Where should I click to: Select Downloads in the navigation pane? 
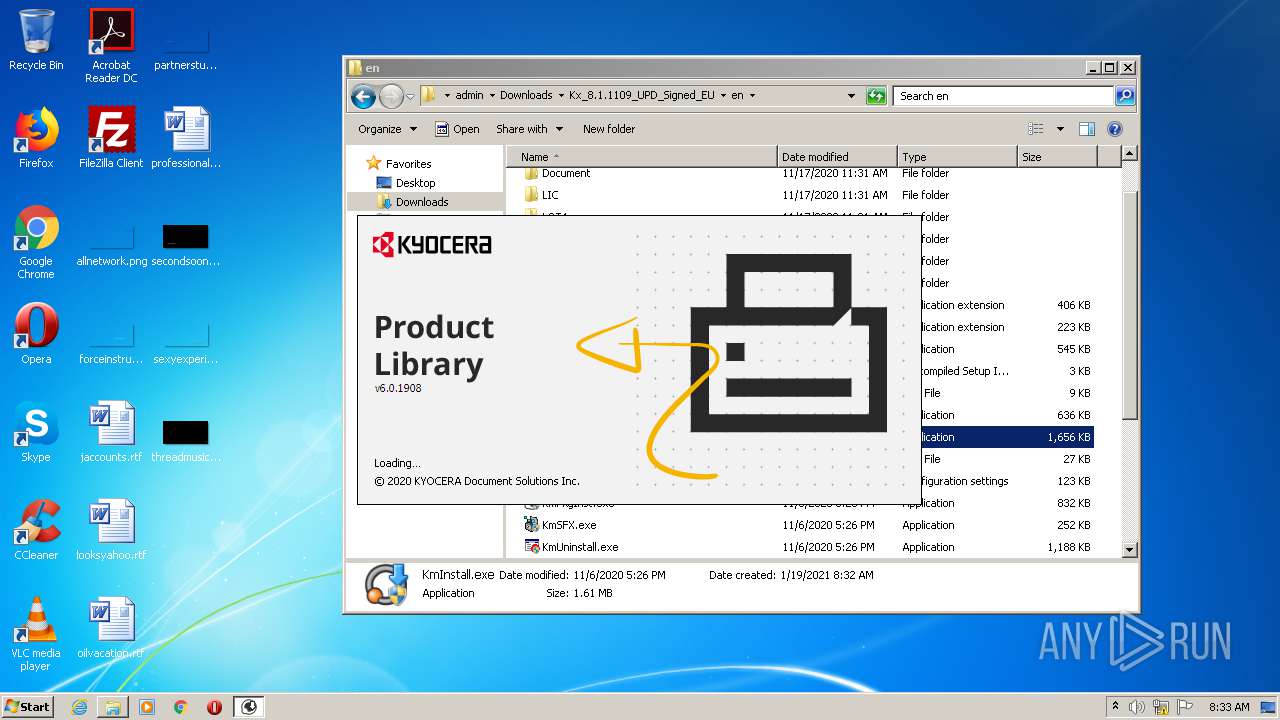coord(421,202)
